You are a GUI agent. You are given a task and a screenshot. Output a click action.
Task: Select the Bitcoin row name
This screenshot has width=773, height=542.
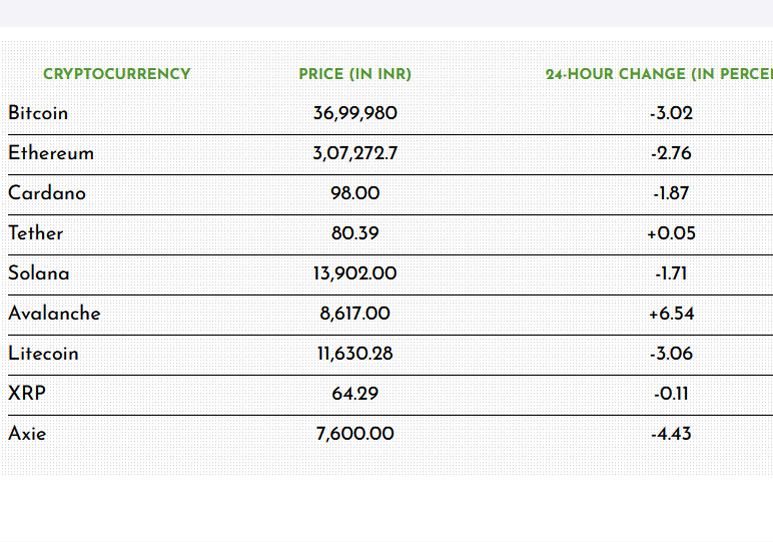[x=38, y=113]
